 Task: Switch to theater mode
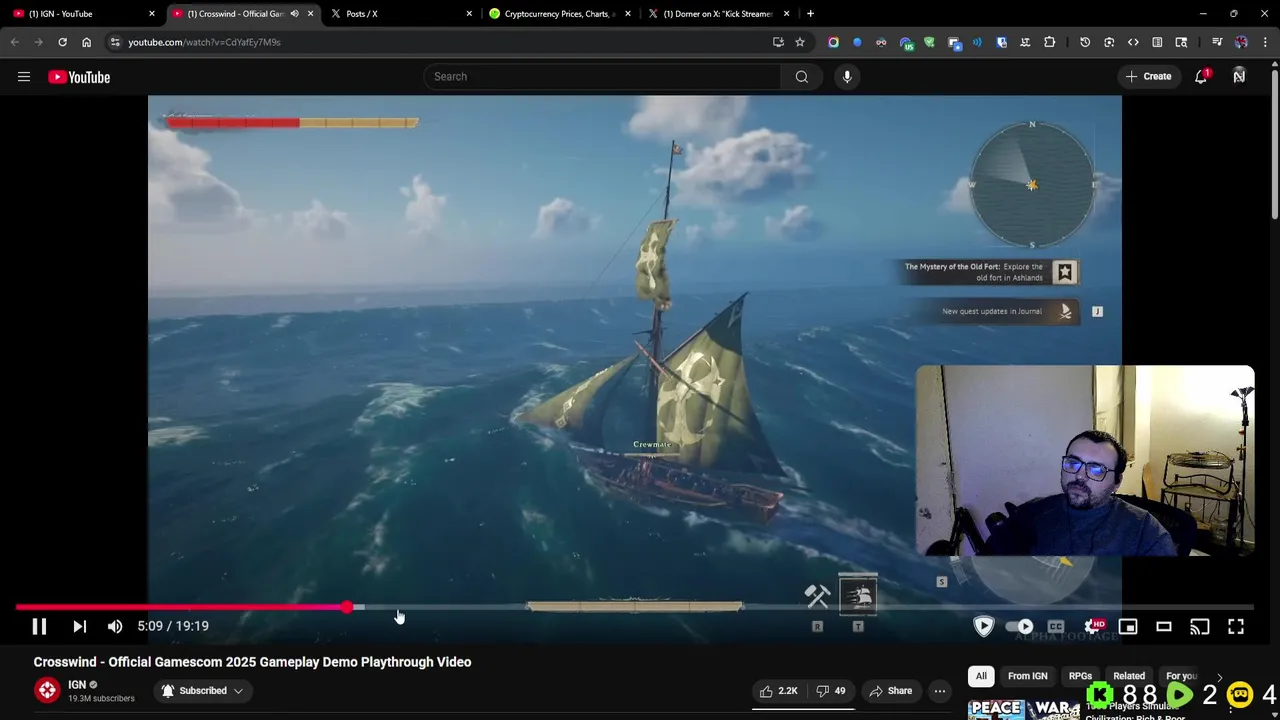click(x=1164, y=626)
